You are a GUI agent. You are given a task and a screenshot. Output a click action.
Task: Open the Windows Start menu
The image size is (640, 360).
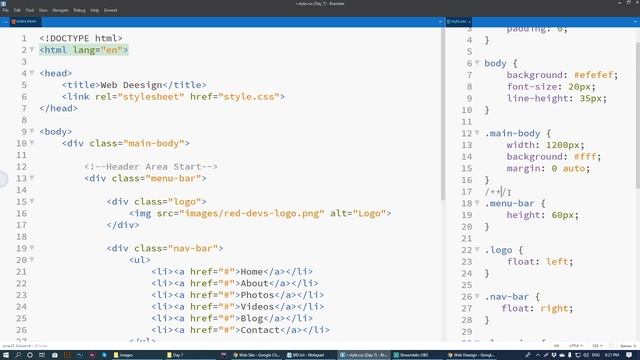click(6, 355)
